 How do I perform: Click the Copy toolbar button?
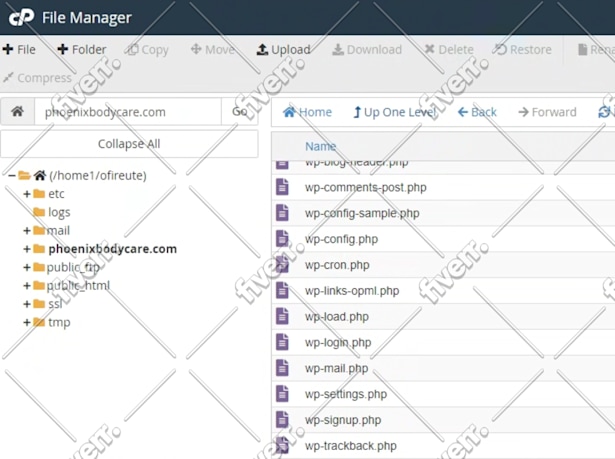148,49
